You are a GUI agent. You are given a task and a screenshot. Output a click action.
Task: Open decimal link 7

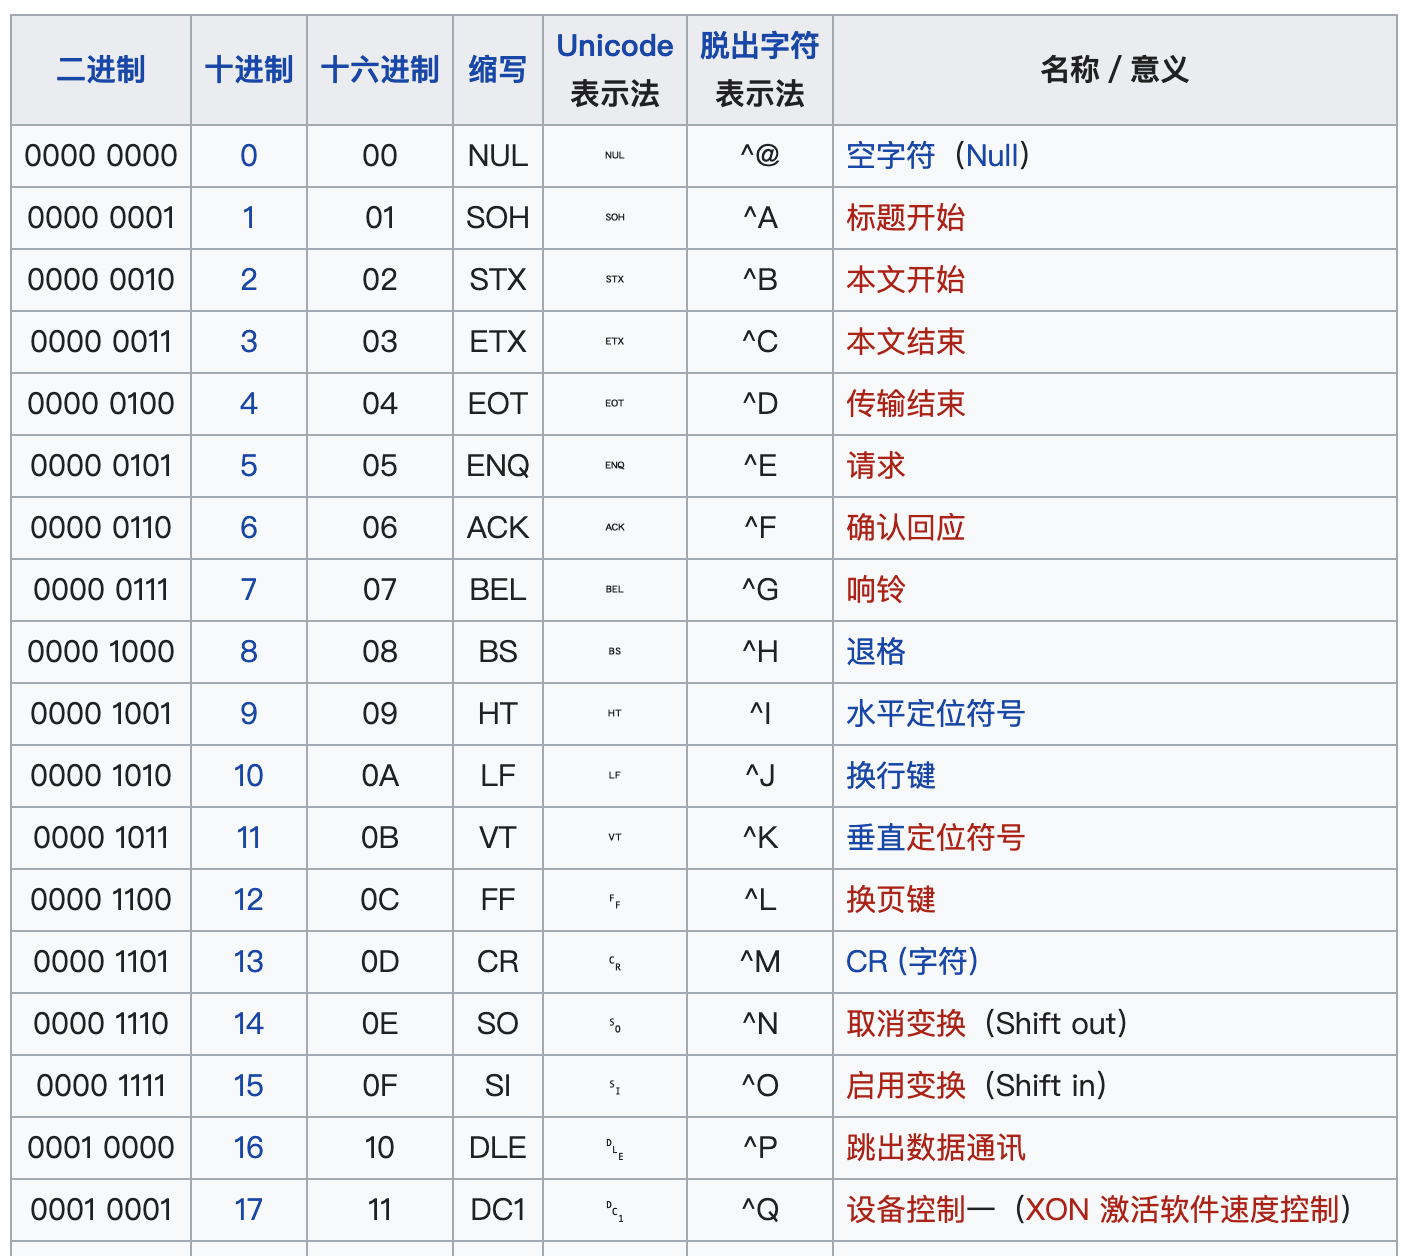coord(249,590)
